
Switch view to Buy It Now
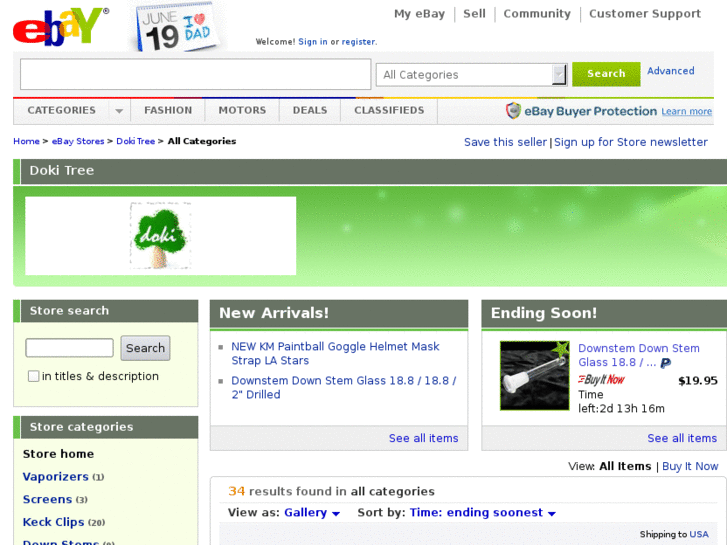[x=690, y=466]
